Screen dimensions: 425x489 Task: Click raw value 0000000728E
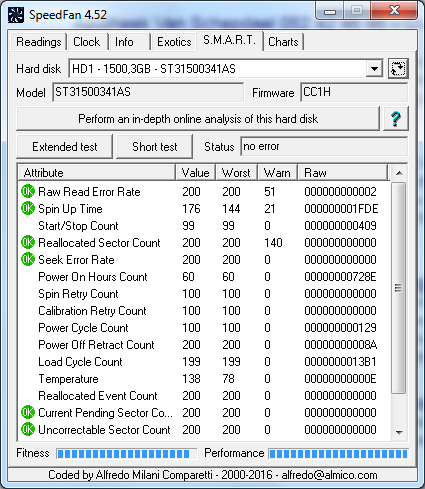340,277
